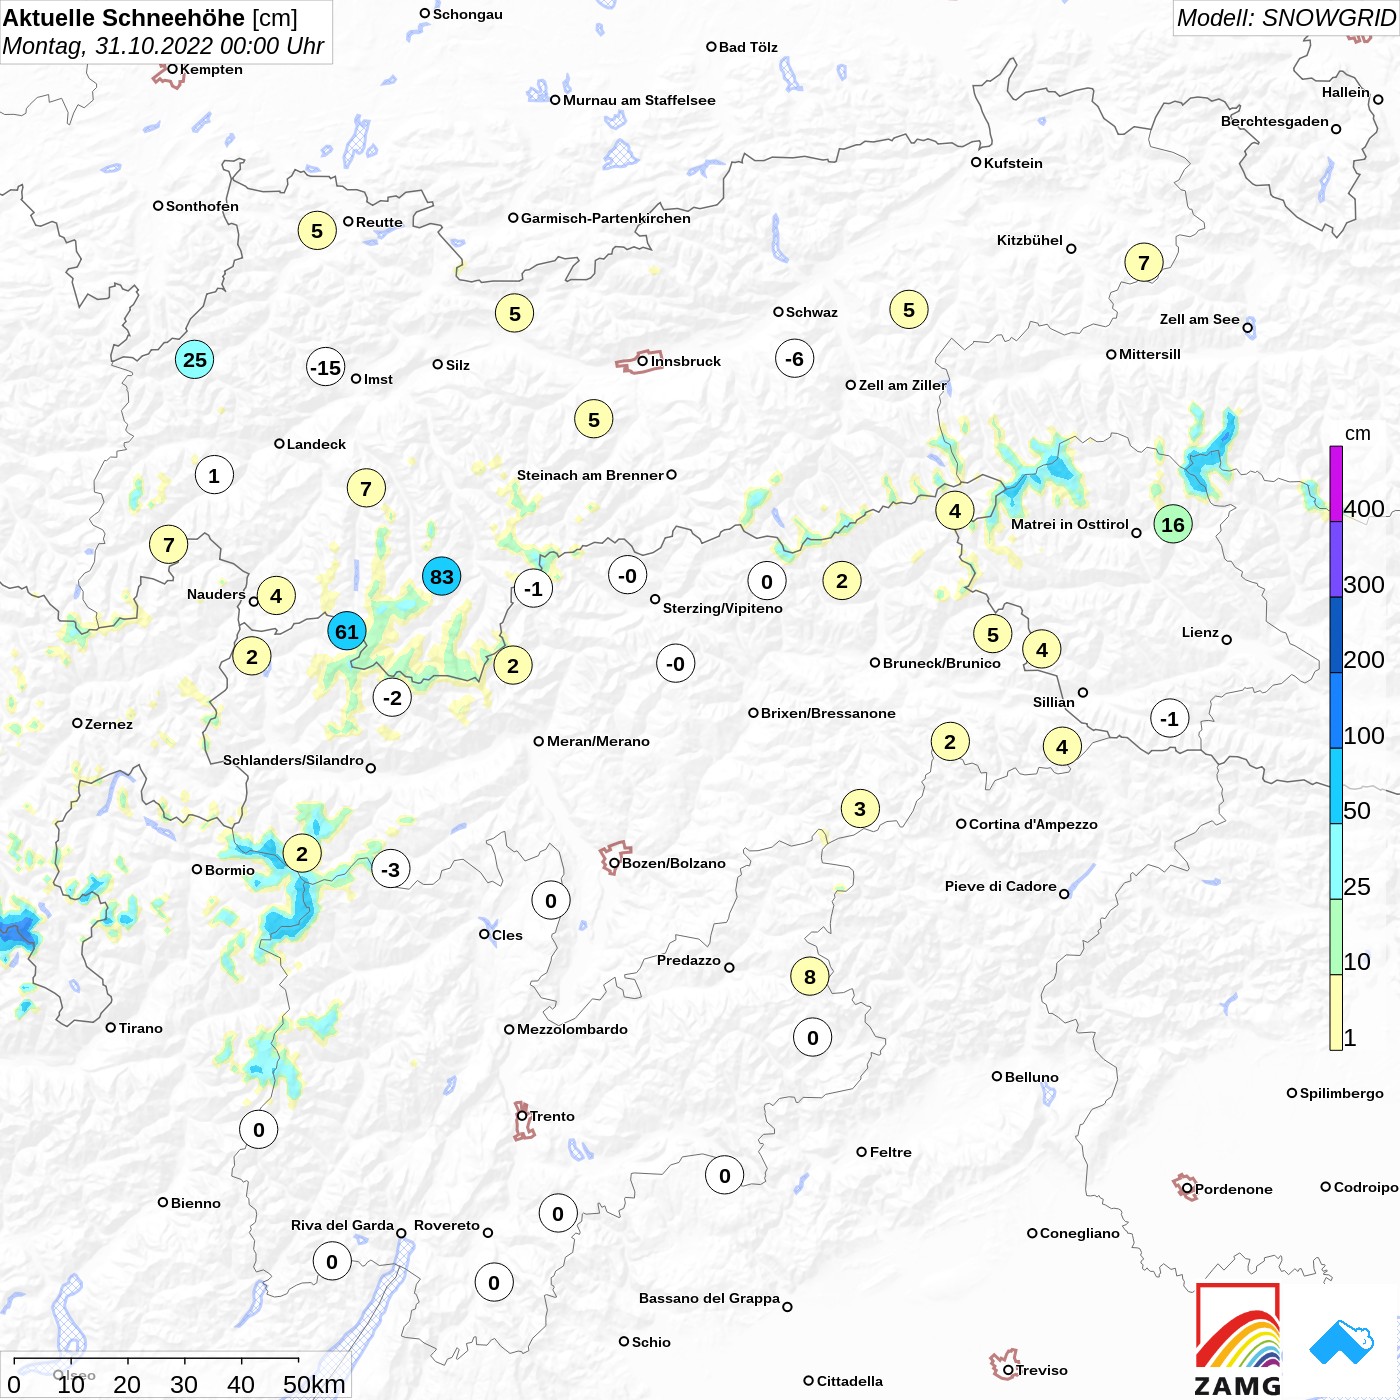
Task: Click the yellow 1-10 cm legend color
Action: pyautogui.click(x=1336, y=1013)
